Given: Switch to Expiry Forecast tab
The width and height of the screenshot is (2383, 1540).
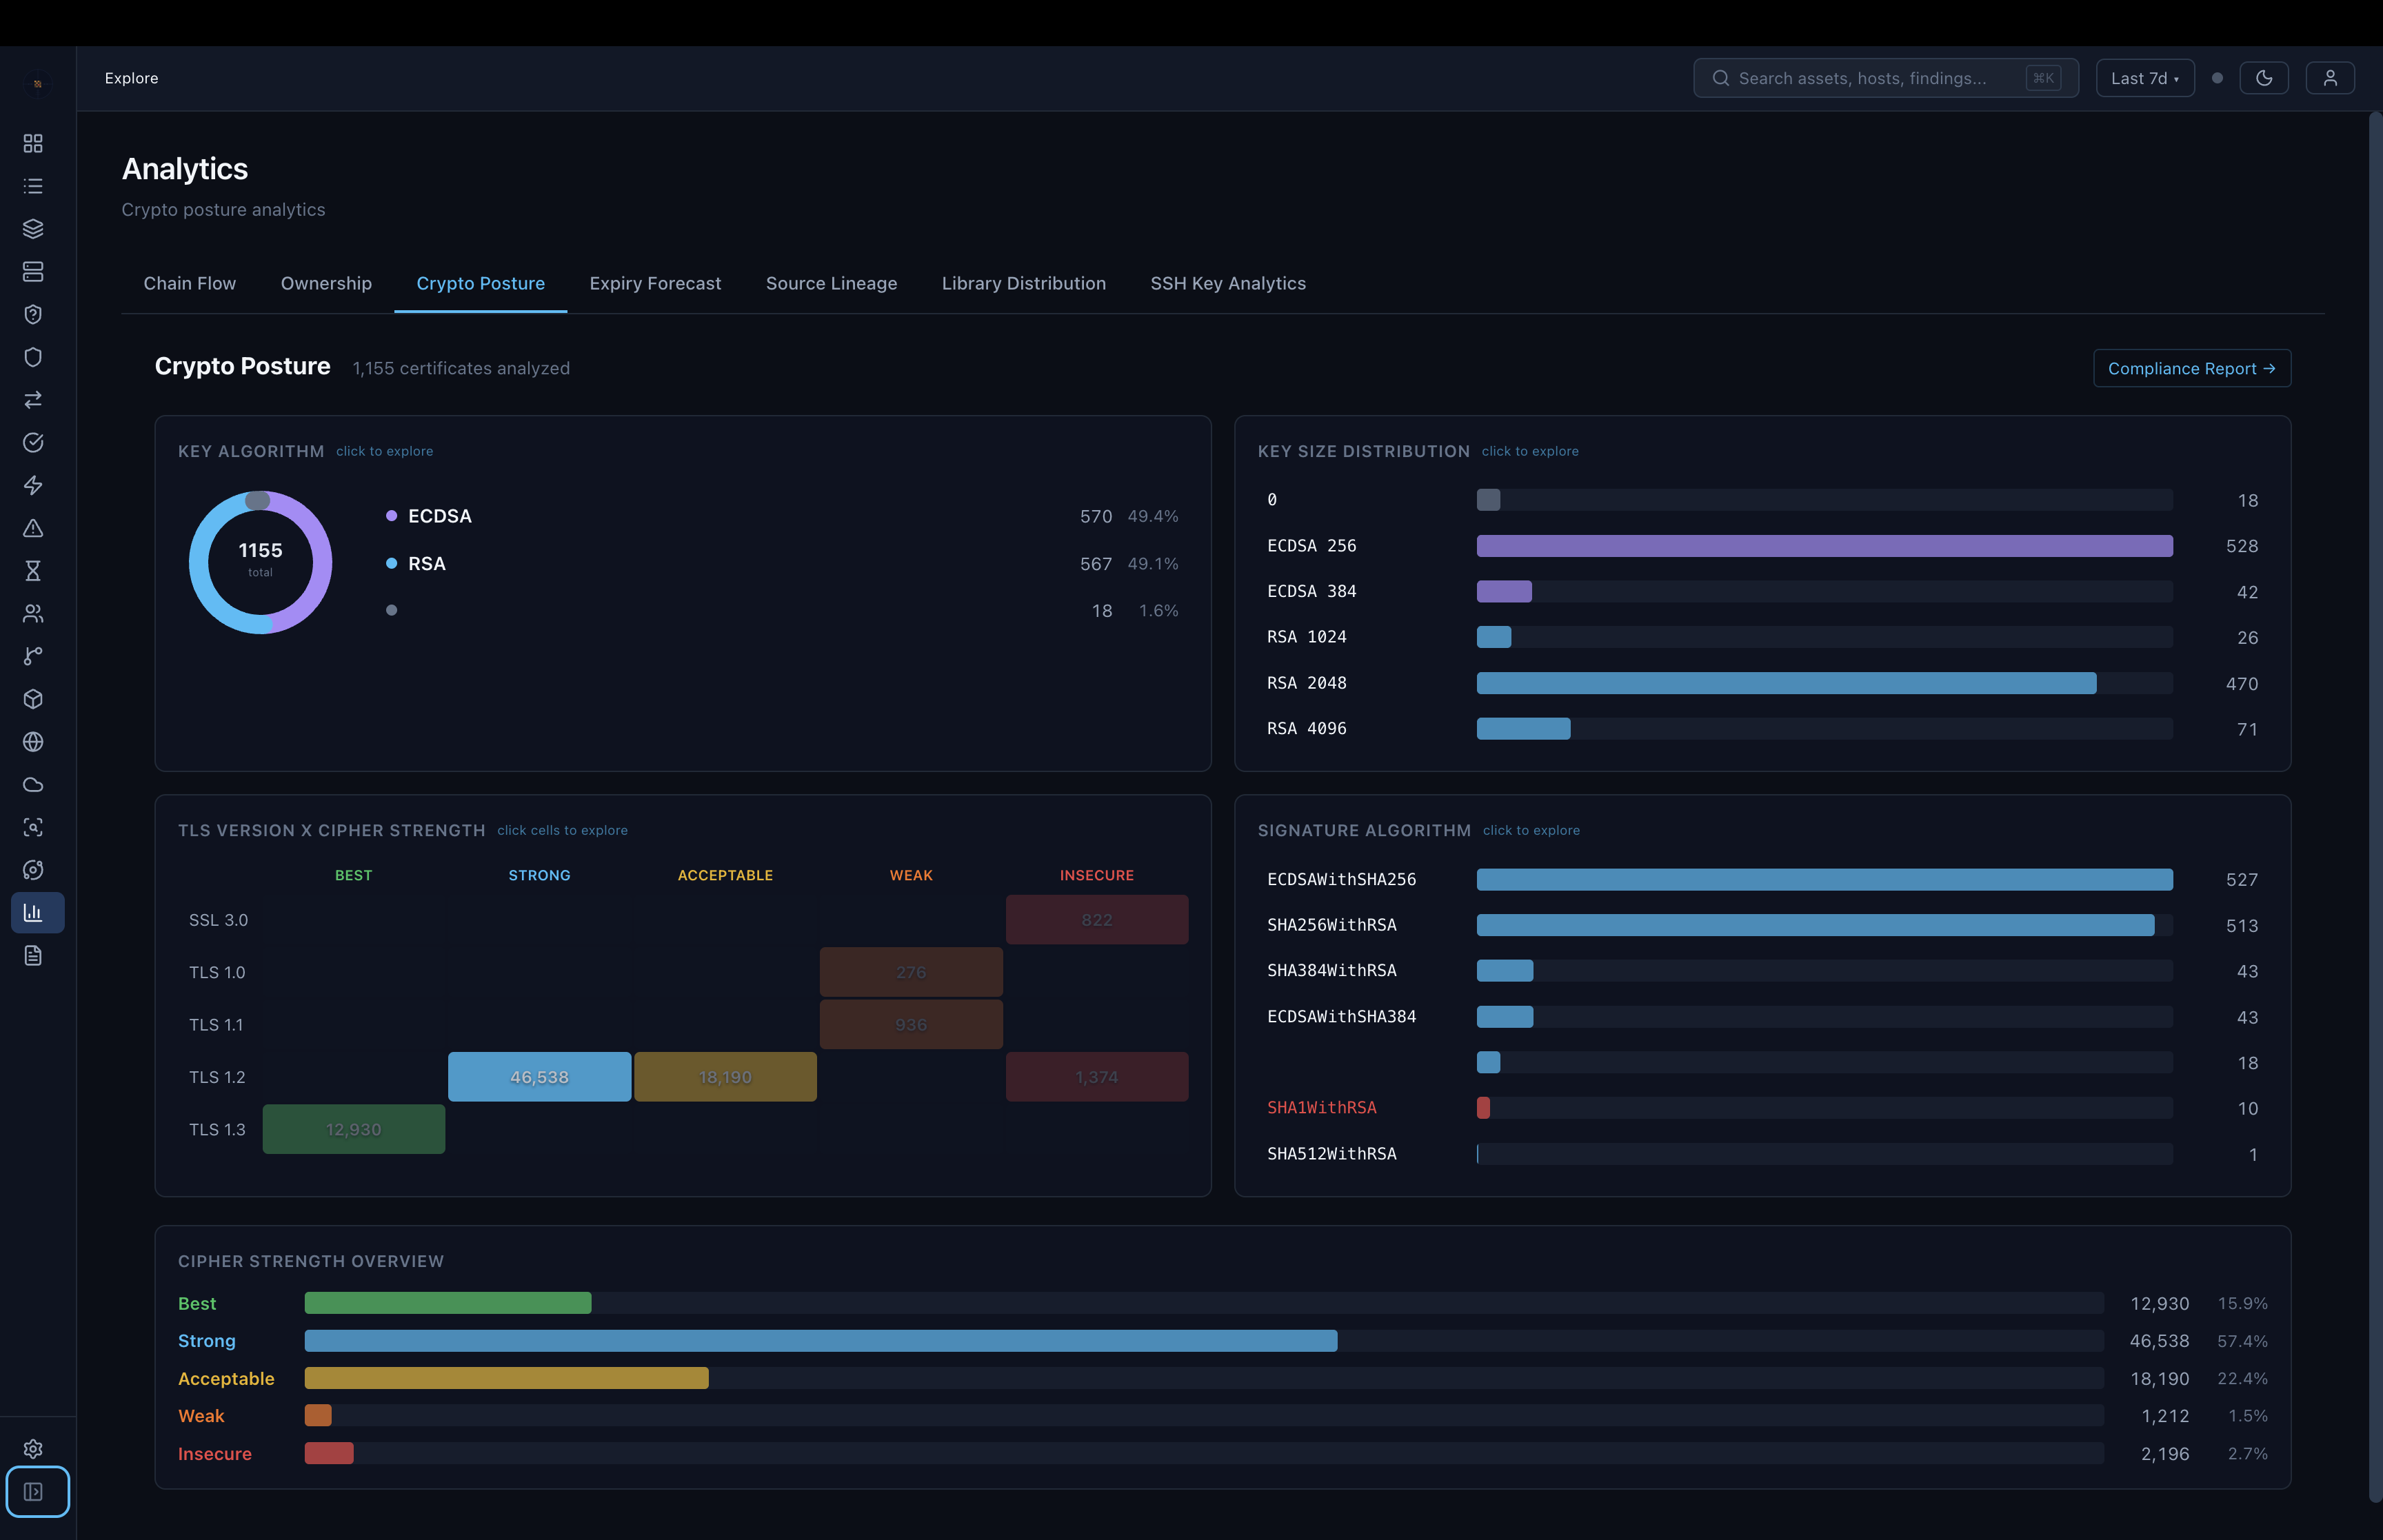Looking at the screenshot, I should [655, 283].
